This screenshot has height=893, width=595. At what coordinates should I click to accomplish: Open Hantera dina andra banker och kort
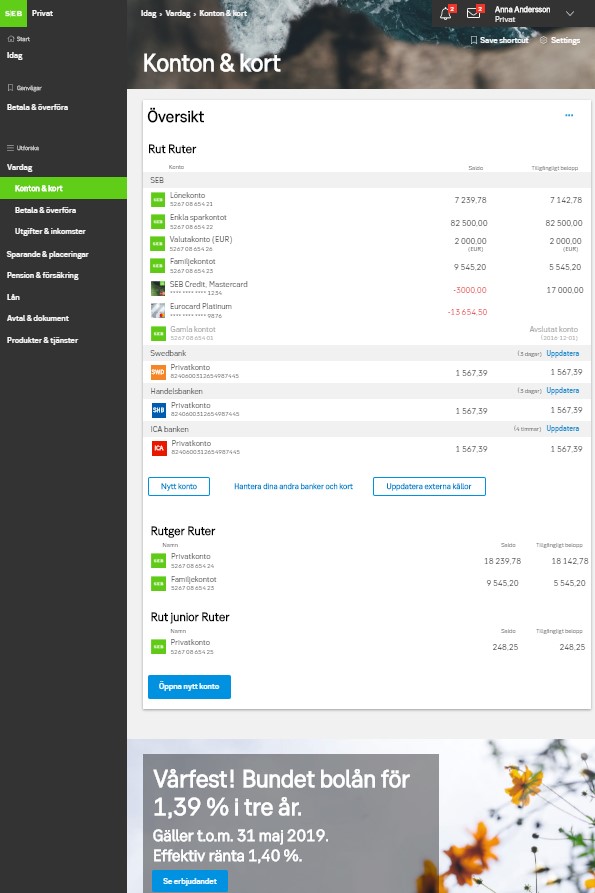pyautogui.click(x=293, y=486)
